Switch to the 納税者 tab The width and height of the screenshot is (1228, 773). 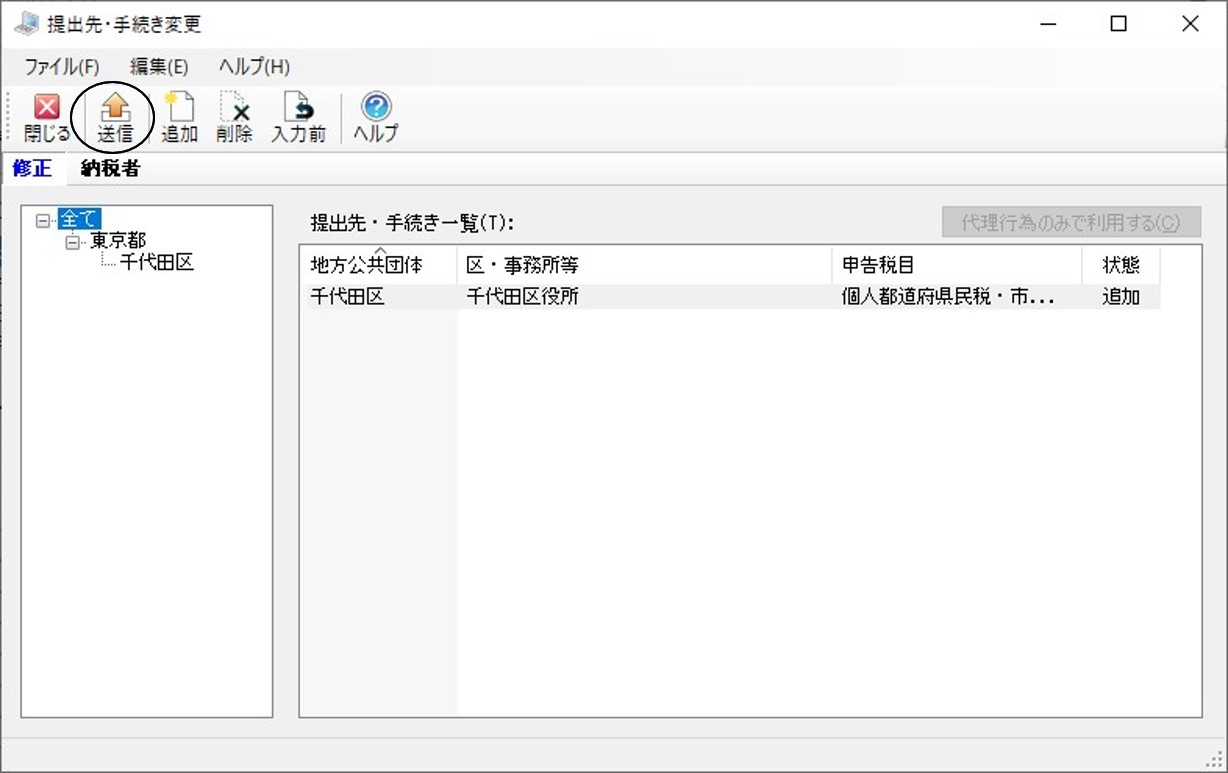point(110,169)
